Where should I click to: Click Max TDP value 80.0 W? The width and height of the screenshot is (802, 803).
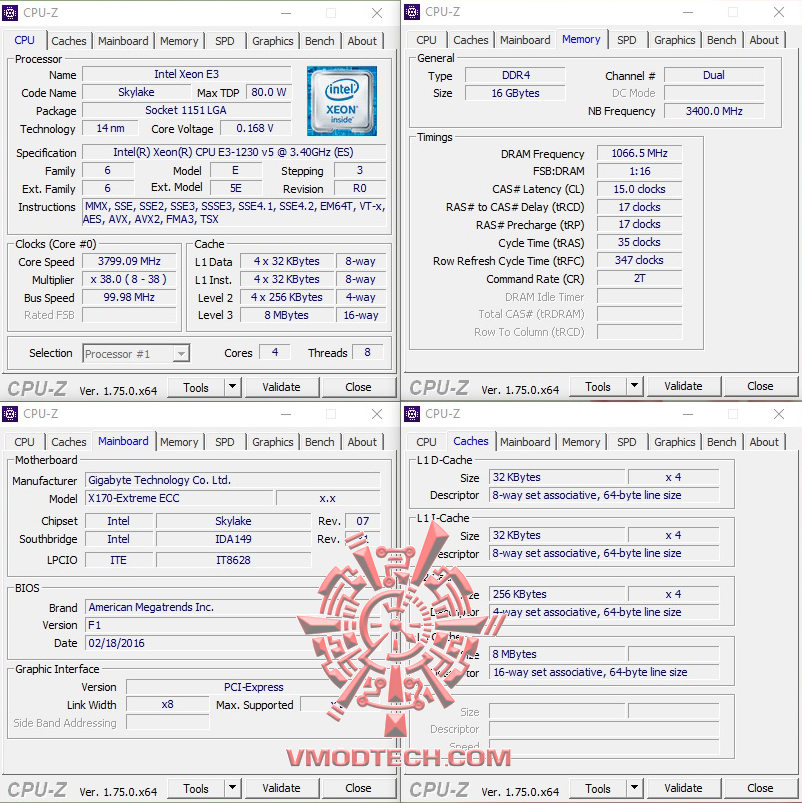tap(268, 92)
